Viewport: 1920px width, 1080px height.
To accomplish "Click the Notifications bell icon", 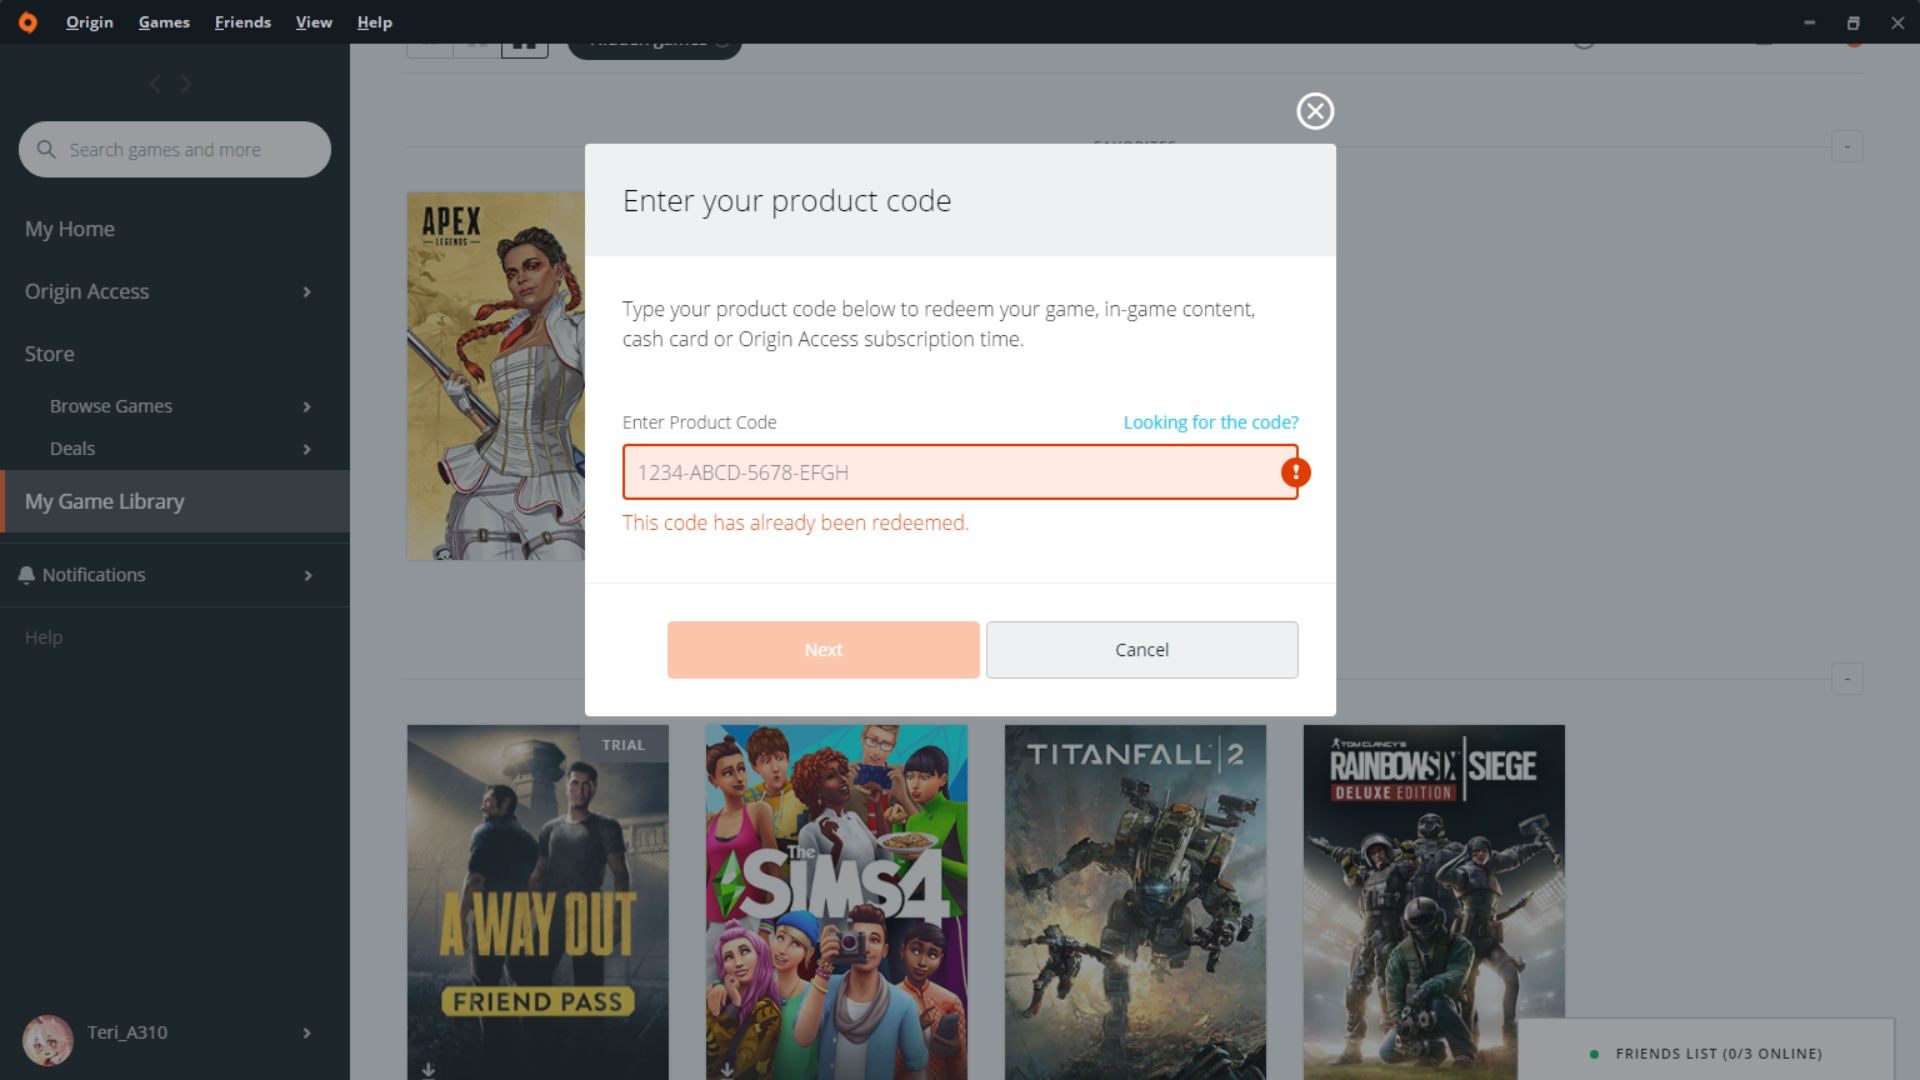I will [x=27, y=575].
